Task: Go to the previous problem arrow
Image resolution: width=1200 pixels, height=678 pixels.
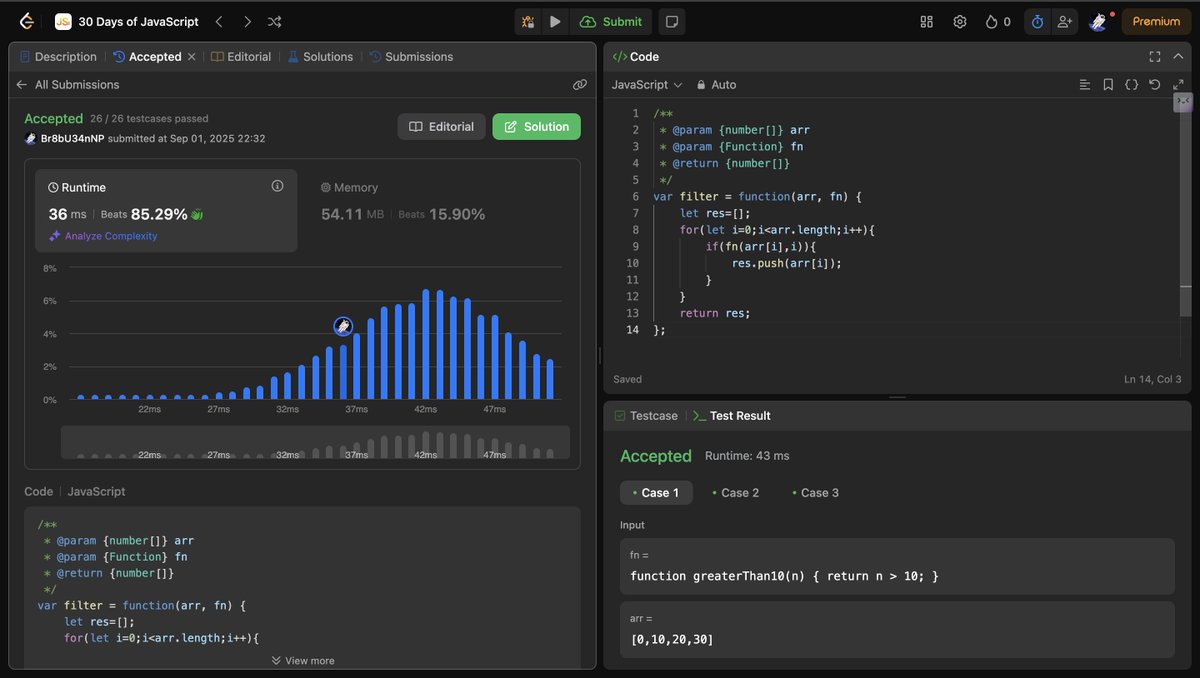Action: (219, 22)
